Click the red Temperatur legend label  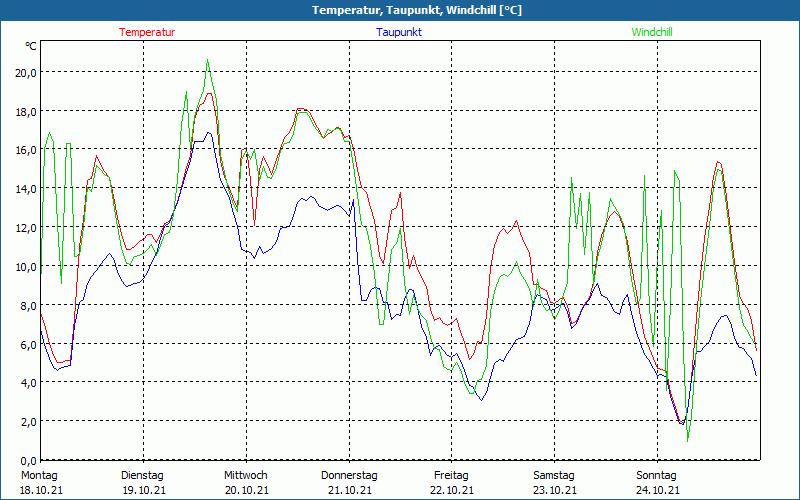[147, 32]
